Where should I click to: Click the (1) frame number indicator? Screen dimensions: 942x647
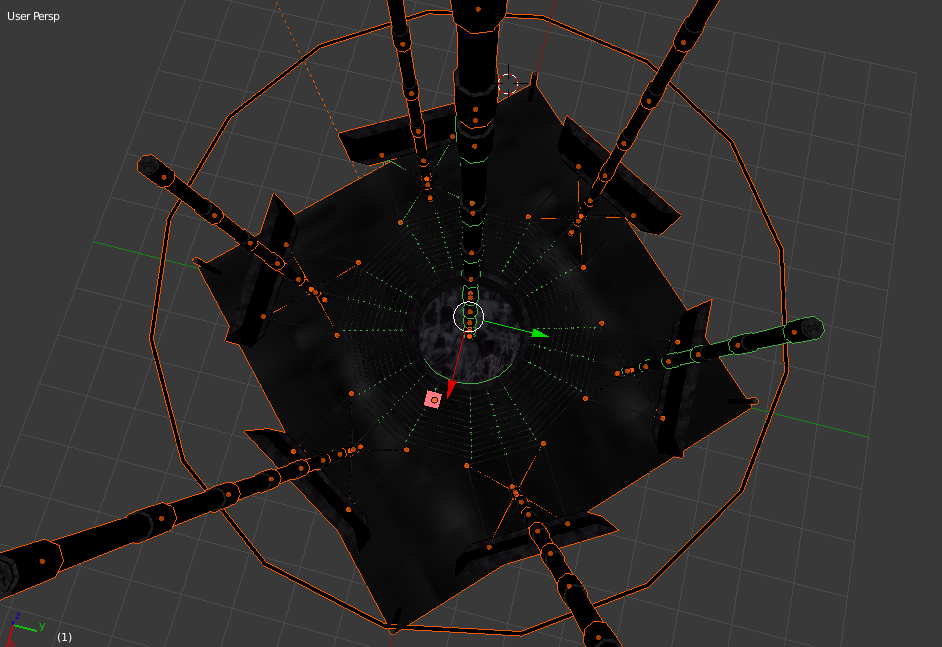point(64,637)
